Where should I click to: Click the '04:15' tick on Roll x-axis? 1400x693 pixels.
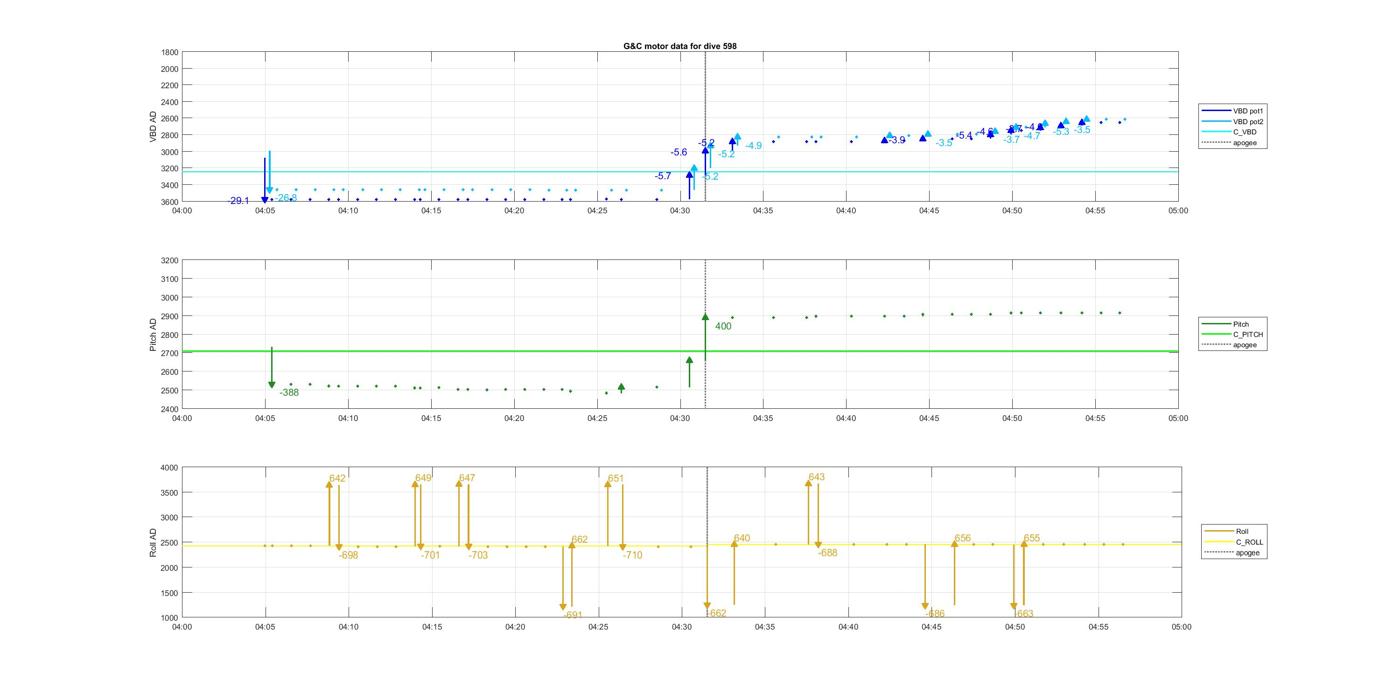pyautogui.click(x=431, y=627)
